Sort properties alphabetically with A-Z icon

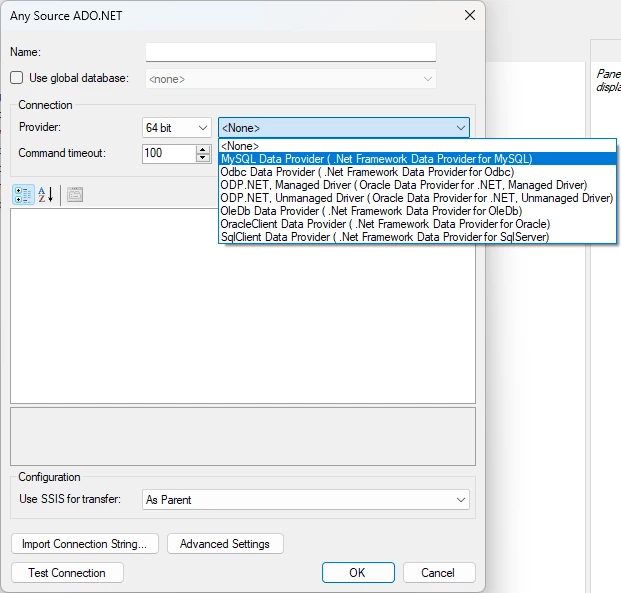pyautogui.click(x=46, y=195)
